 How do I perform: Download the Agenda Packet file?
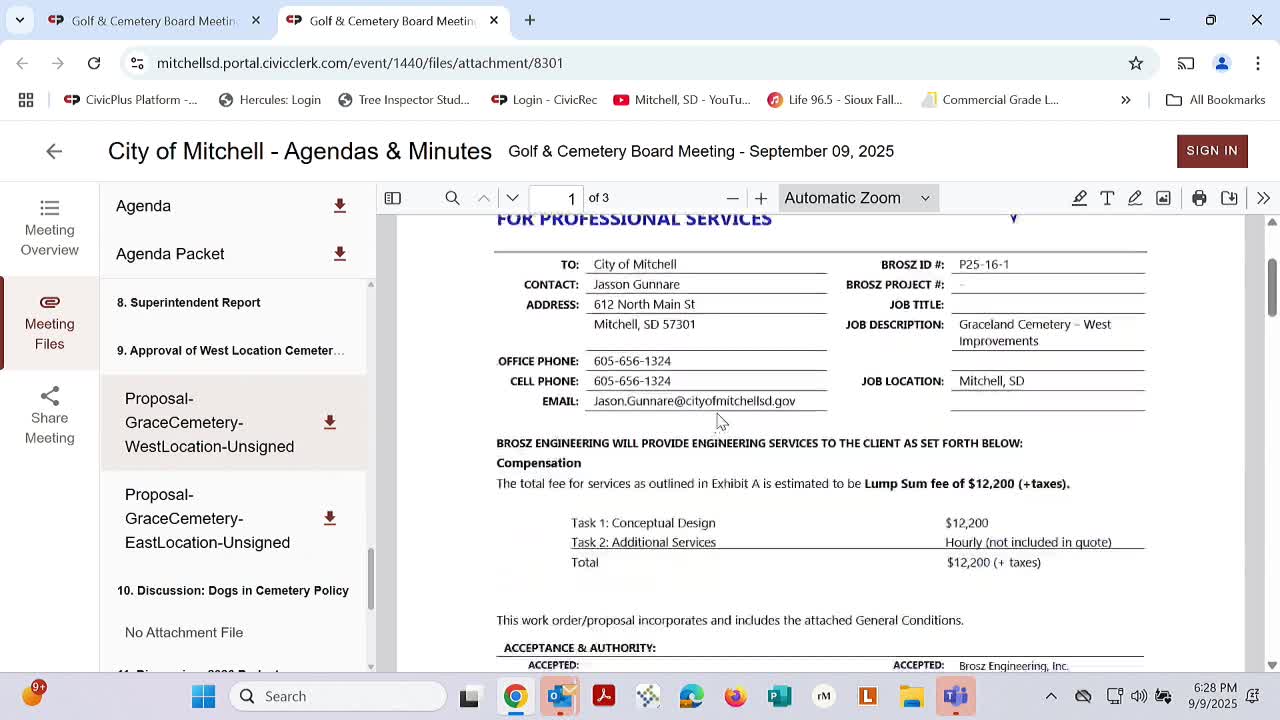[340, 254]
